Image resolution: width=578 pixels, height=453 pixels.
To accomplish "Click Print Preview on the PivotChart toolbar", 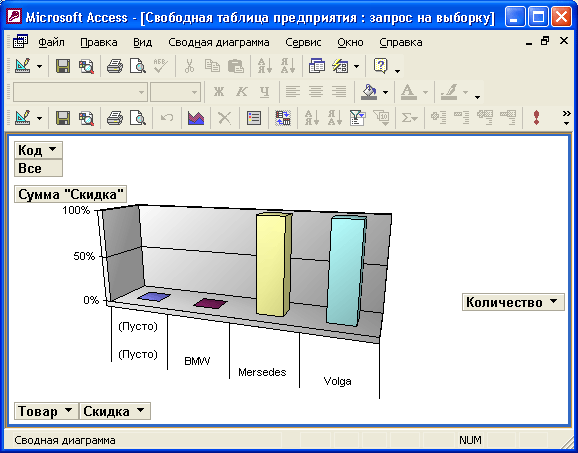I will 138,118.
